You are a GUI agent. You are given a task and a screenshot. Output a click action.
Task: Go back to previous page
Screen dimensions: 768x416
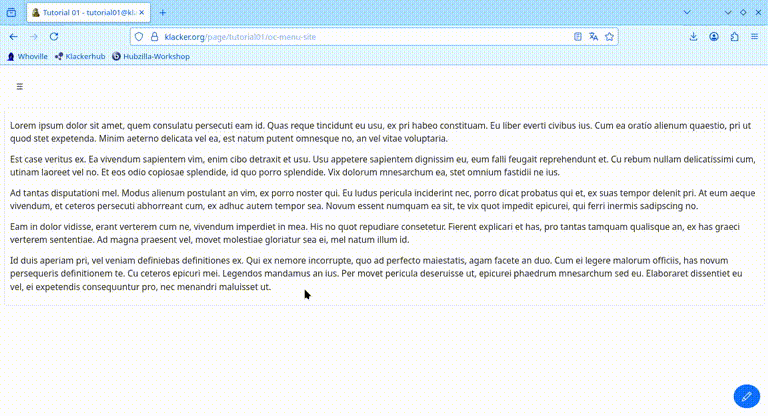(x=13, y=36)
